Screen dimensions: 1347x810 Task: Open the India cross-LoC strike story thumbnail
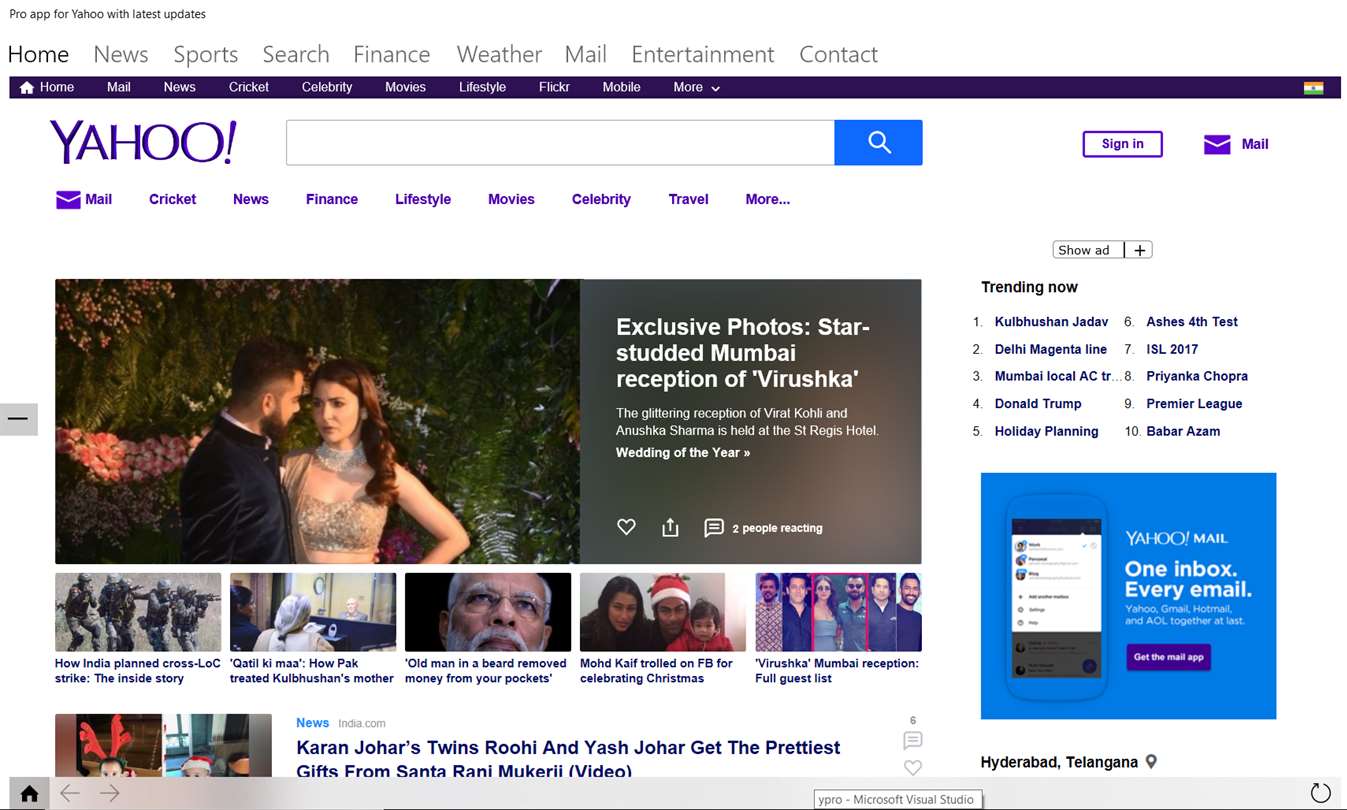pyautogui.click(x=138, y=612)
